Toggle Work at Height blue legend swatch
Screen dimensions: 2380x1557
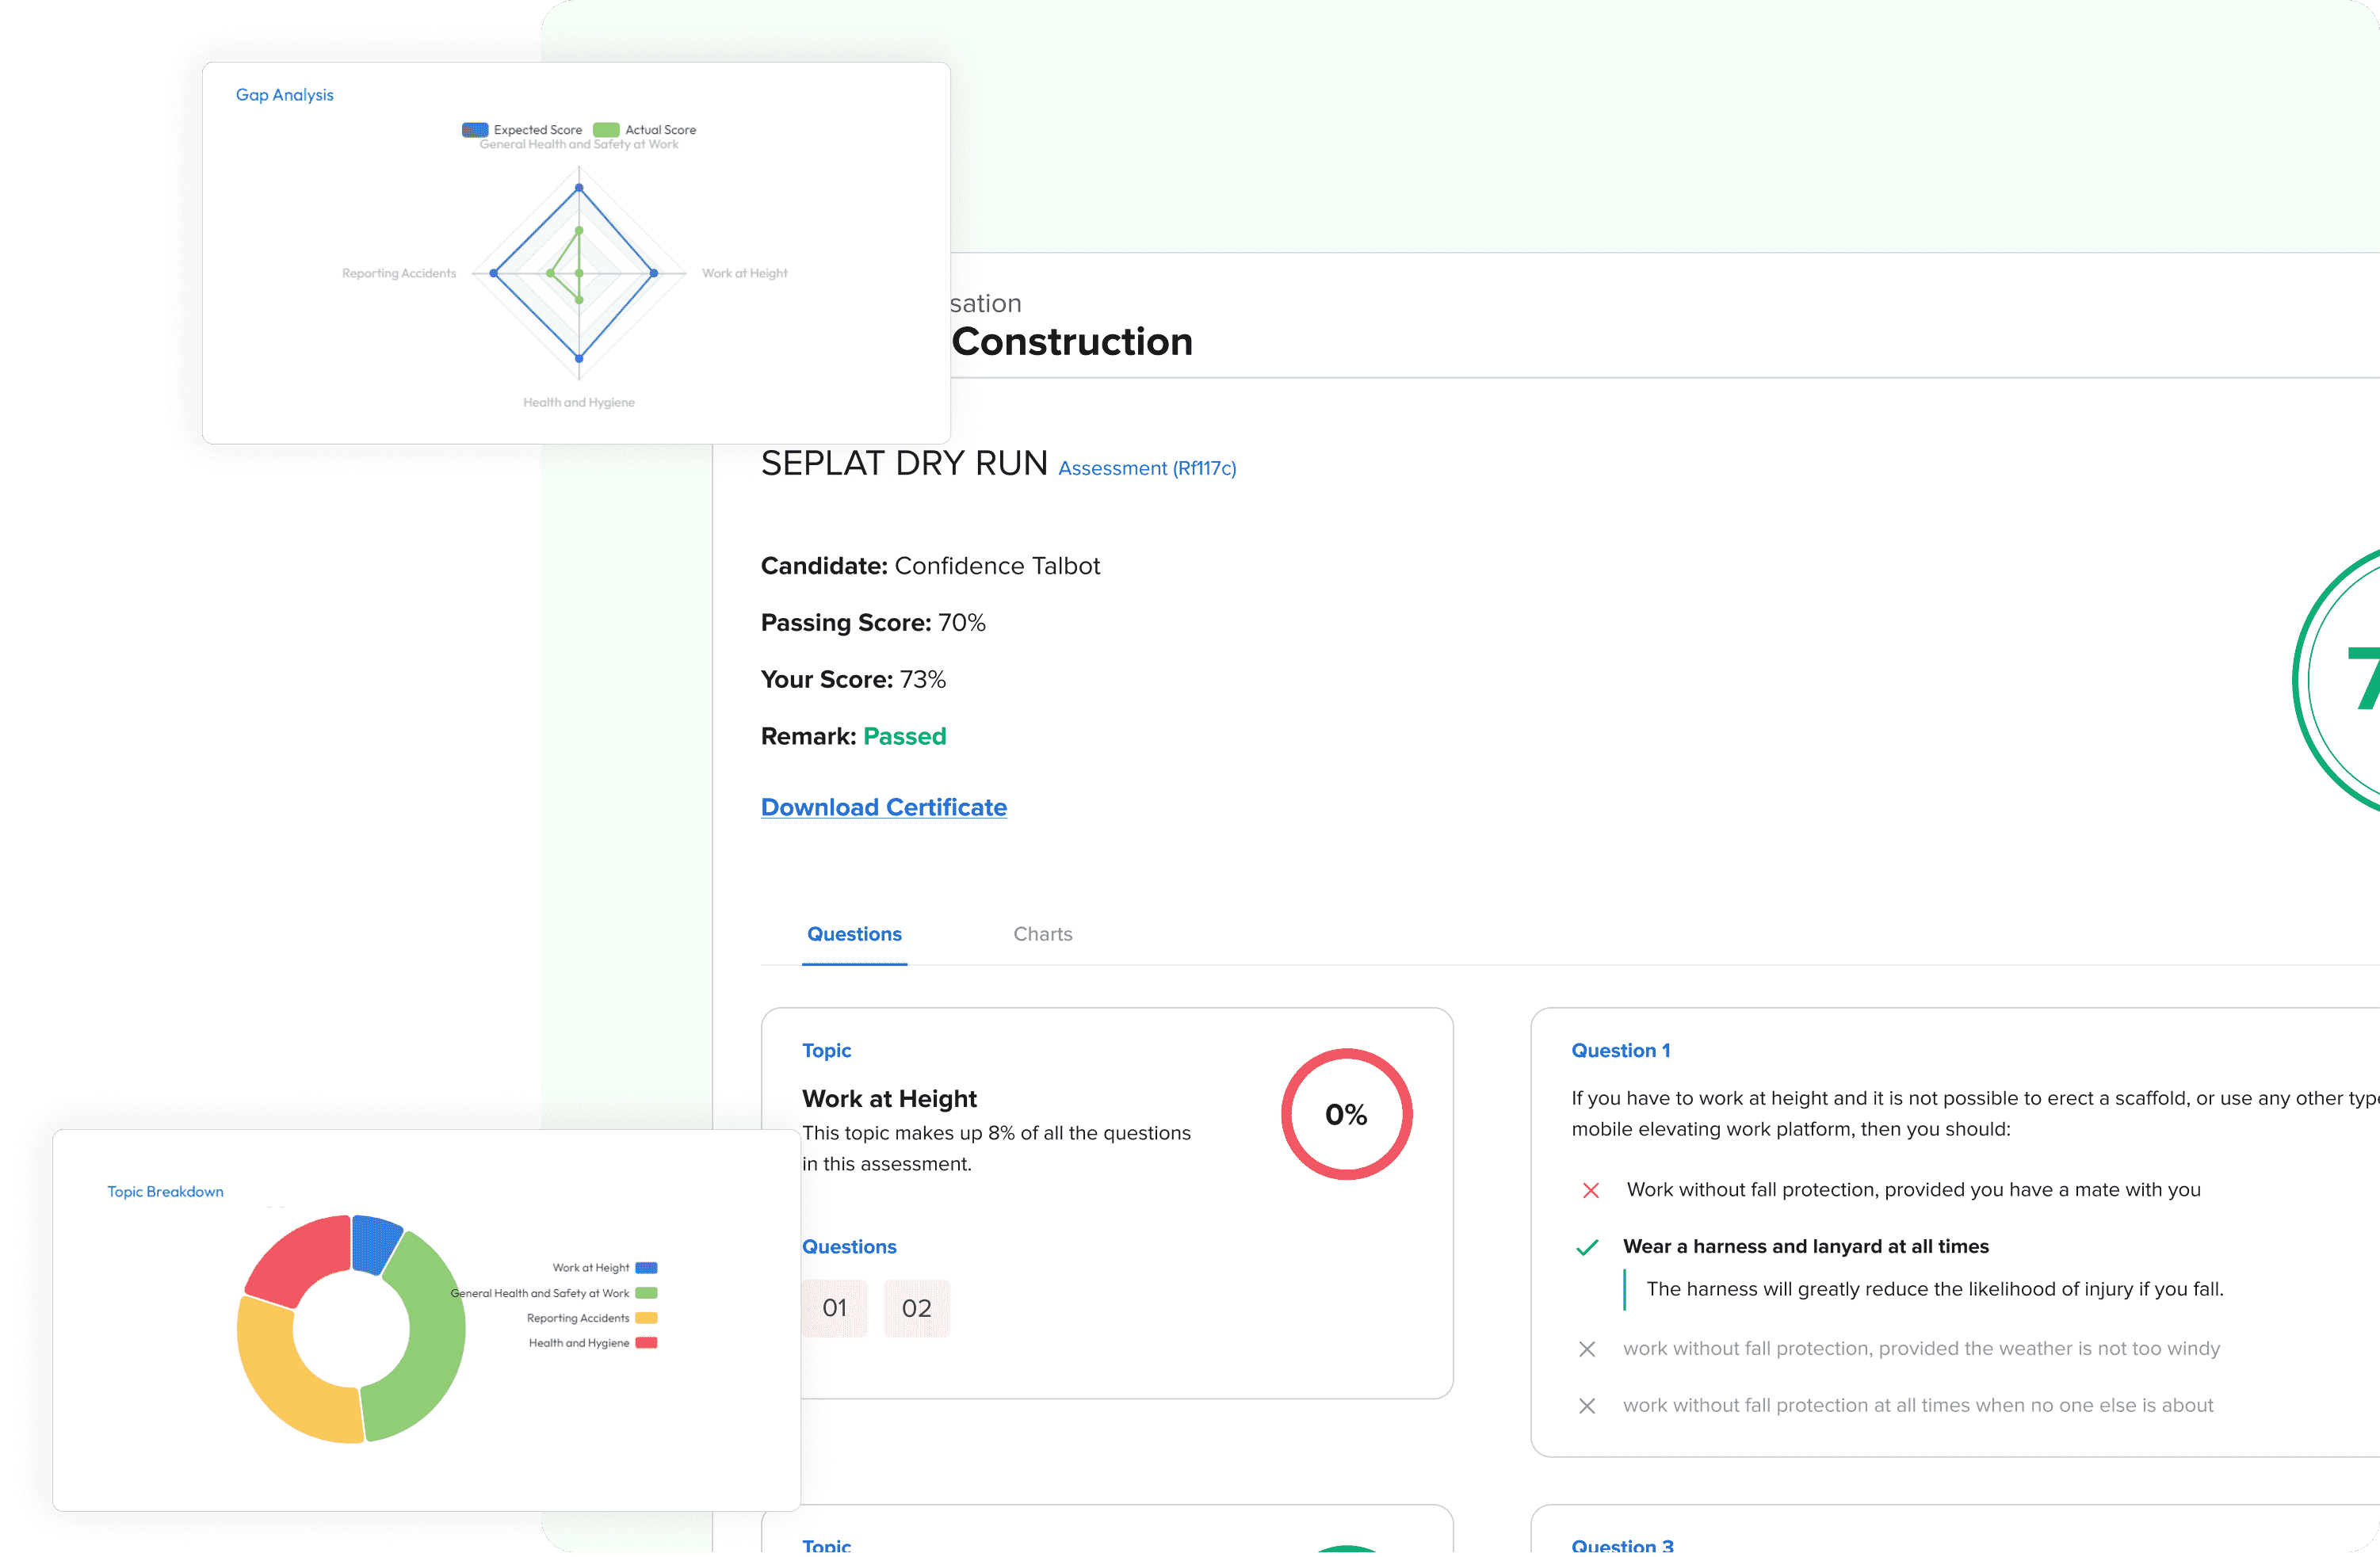pyautogui.click(x=646, y=1268)
